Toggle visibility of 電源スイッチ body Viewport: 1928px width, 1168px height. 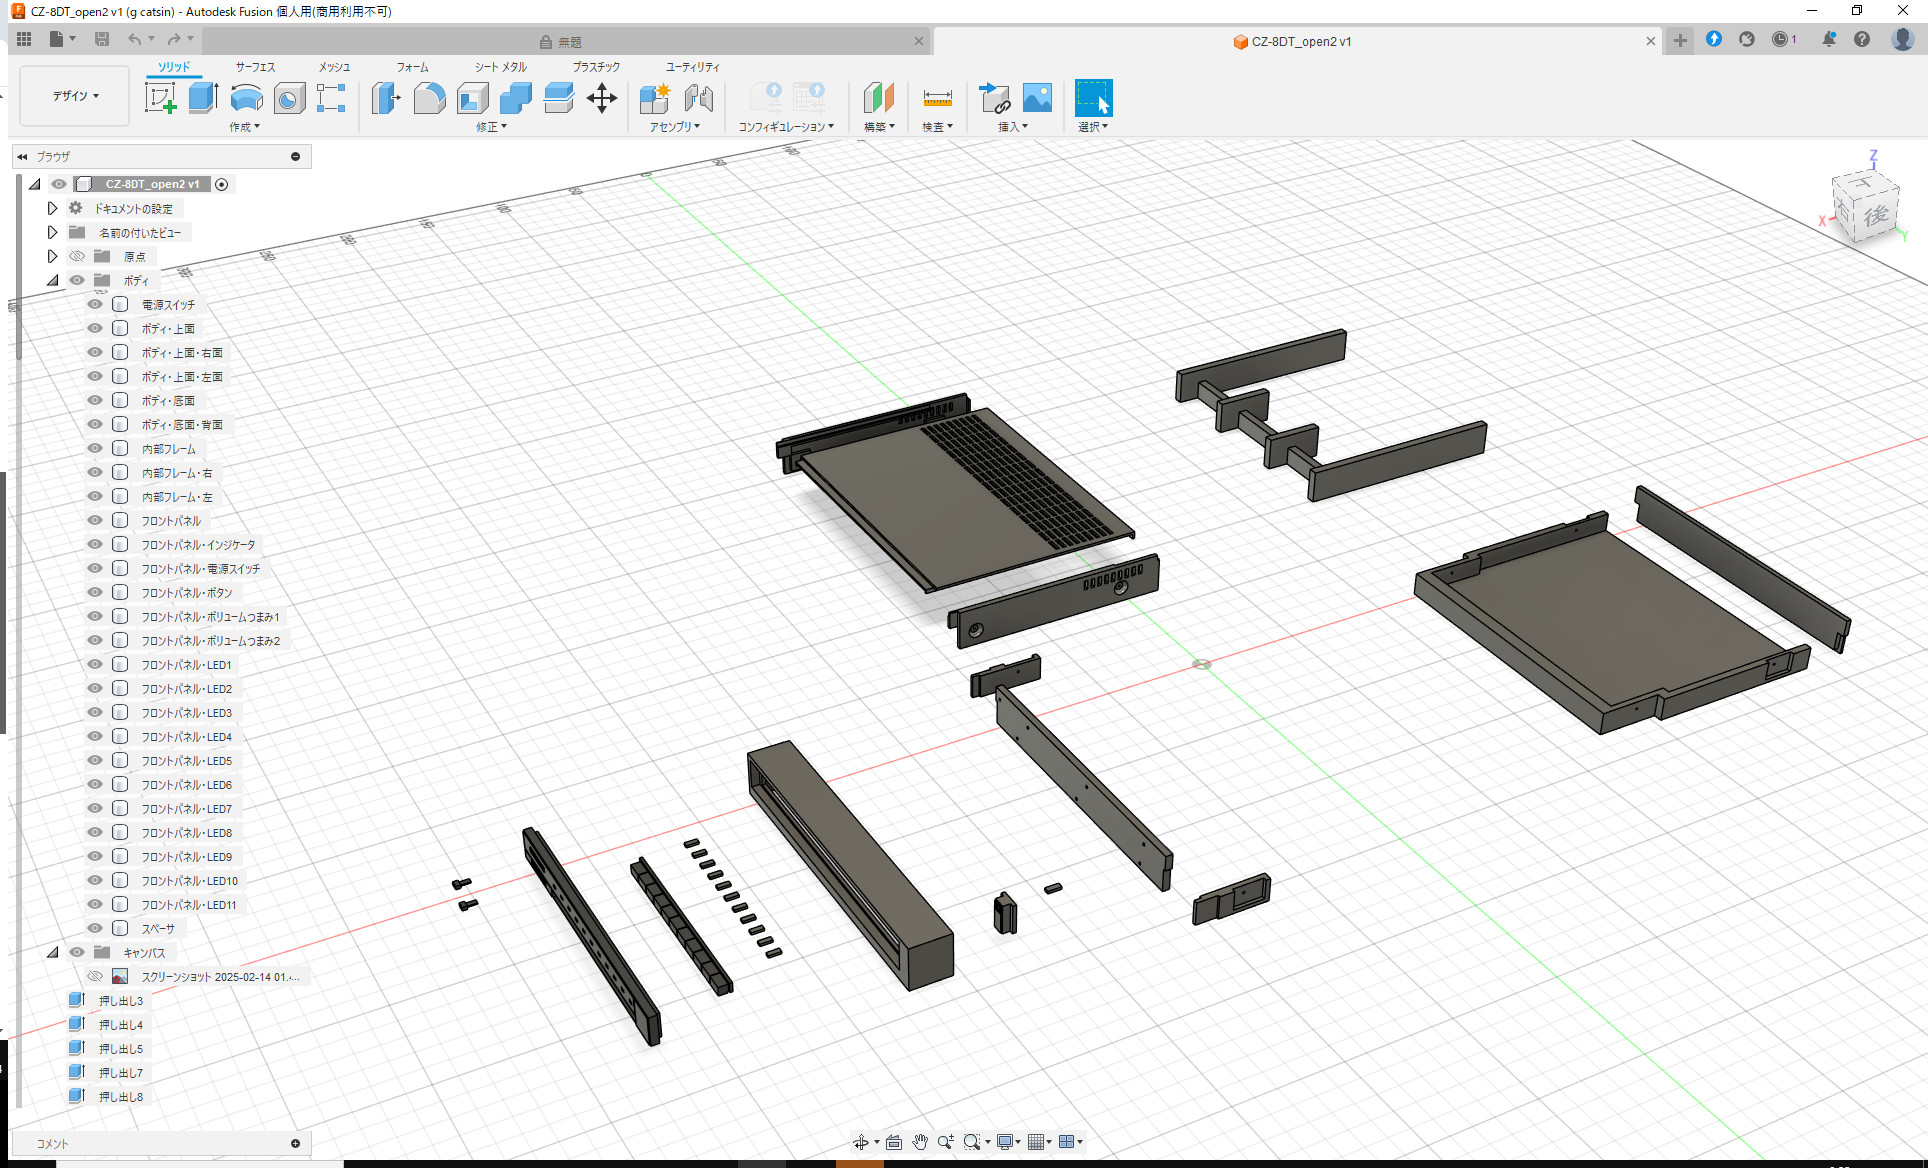tap(94, 304)
